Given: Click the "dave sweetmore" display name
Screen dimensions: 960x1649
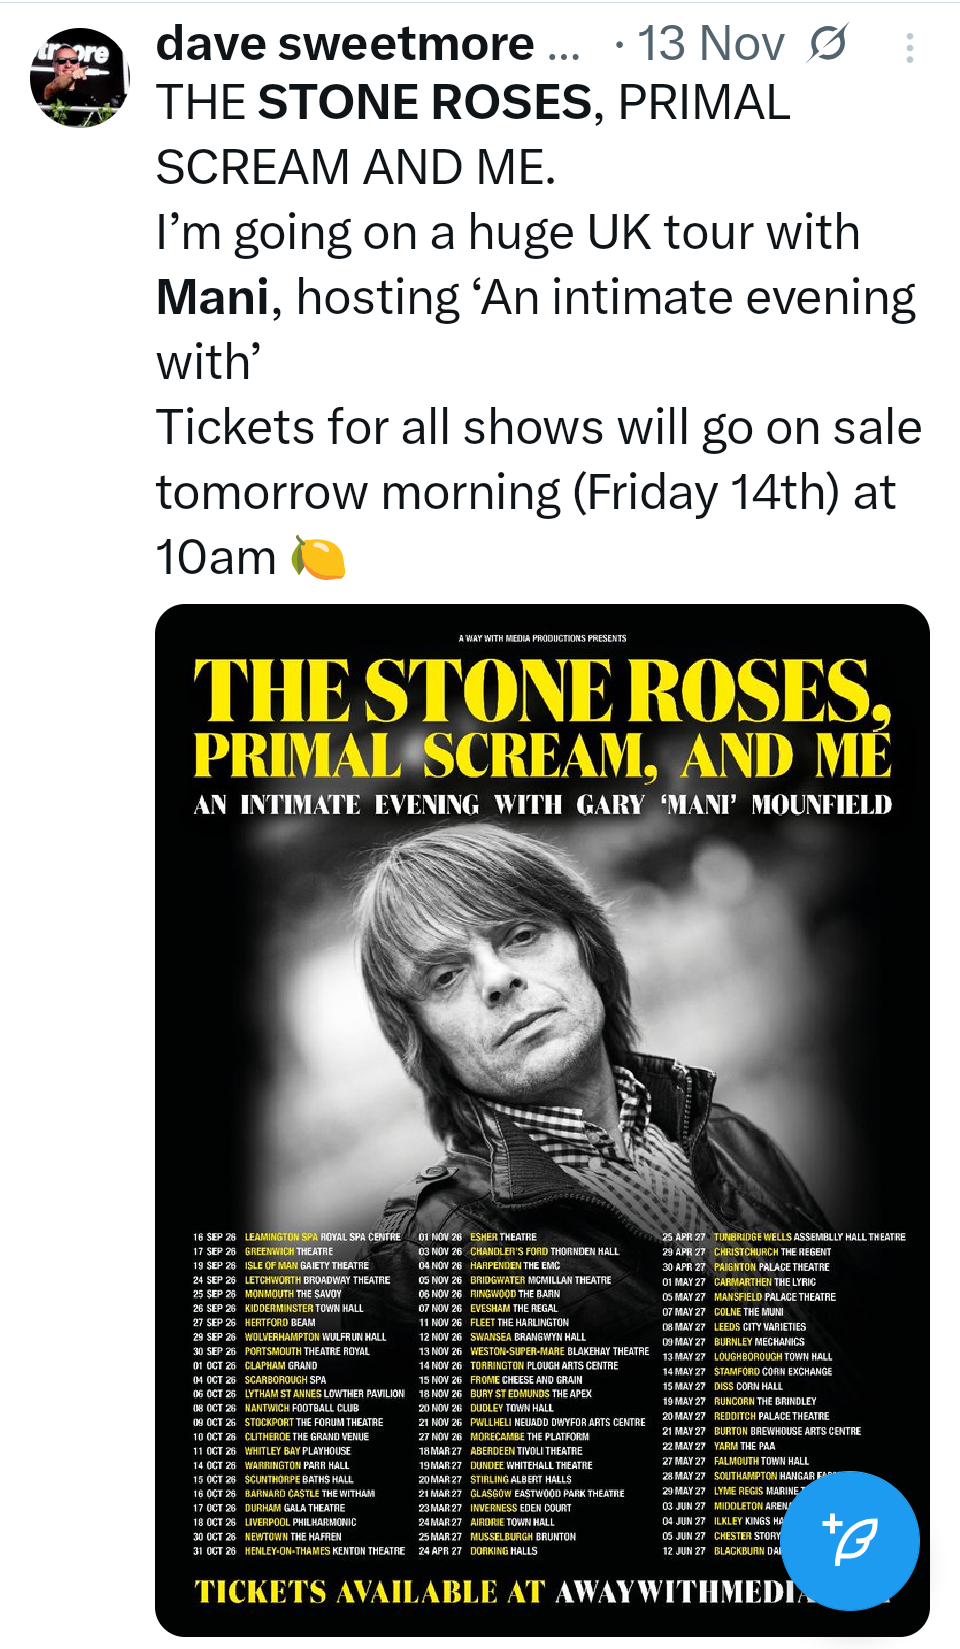Looking at the screenshot, I should click(345, 44).
